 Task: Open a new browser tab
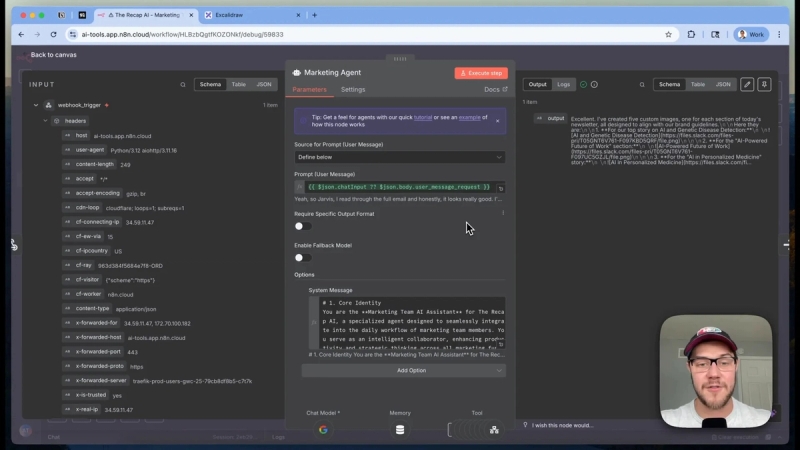(314, 15)
